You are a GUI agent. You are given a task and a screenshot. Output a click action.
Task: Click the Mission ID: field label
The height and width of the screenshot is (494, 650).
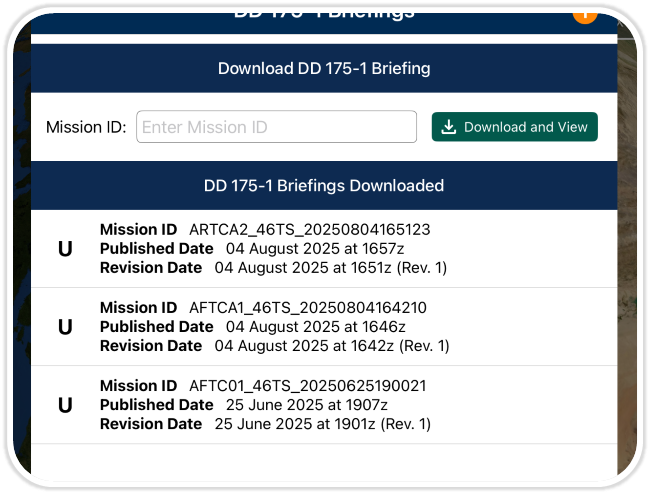tap(86, 127)
